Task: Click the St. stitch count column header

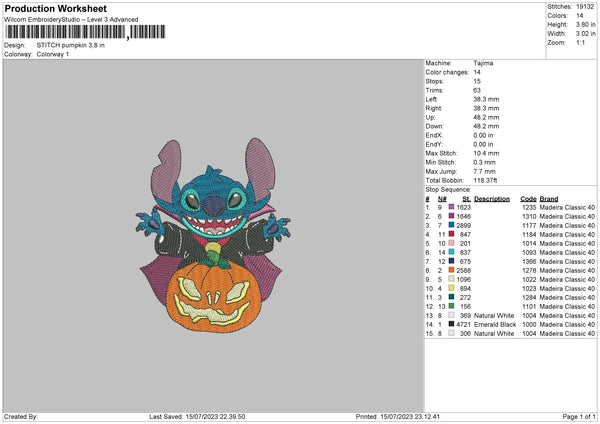Action: pos(466,198)
